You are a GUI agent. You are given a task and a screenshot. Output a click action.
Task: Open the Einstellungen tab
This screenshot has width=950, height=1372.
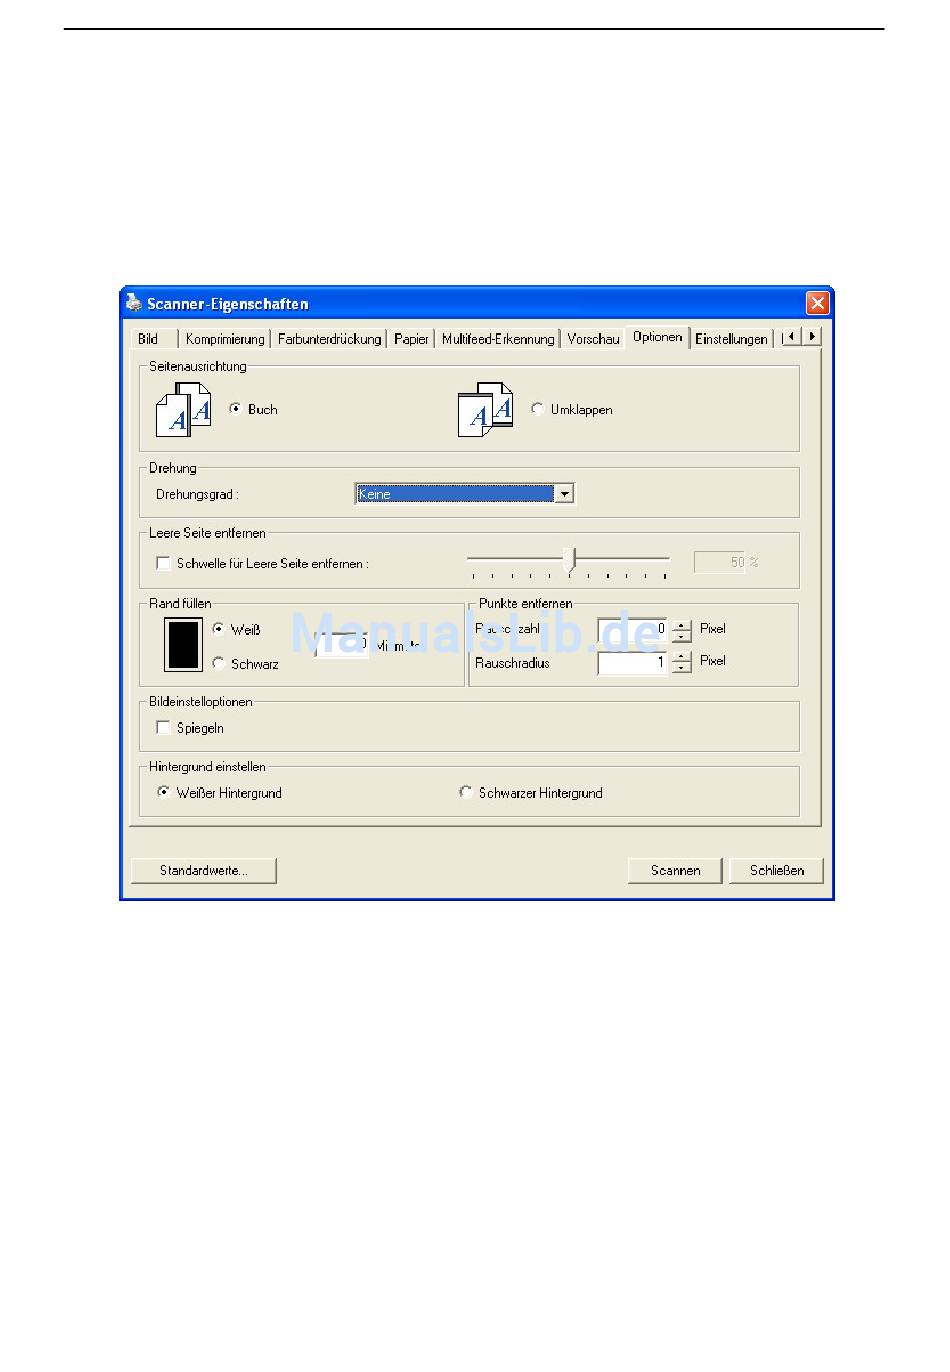(731, 339)
